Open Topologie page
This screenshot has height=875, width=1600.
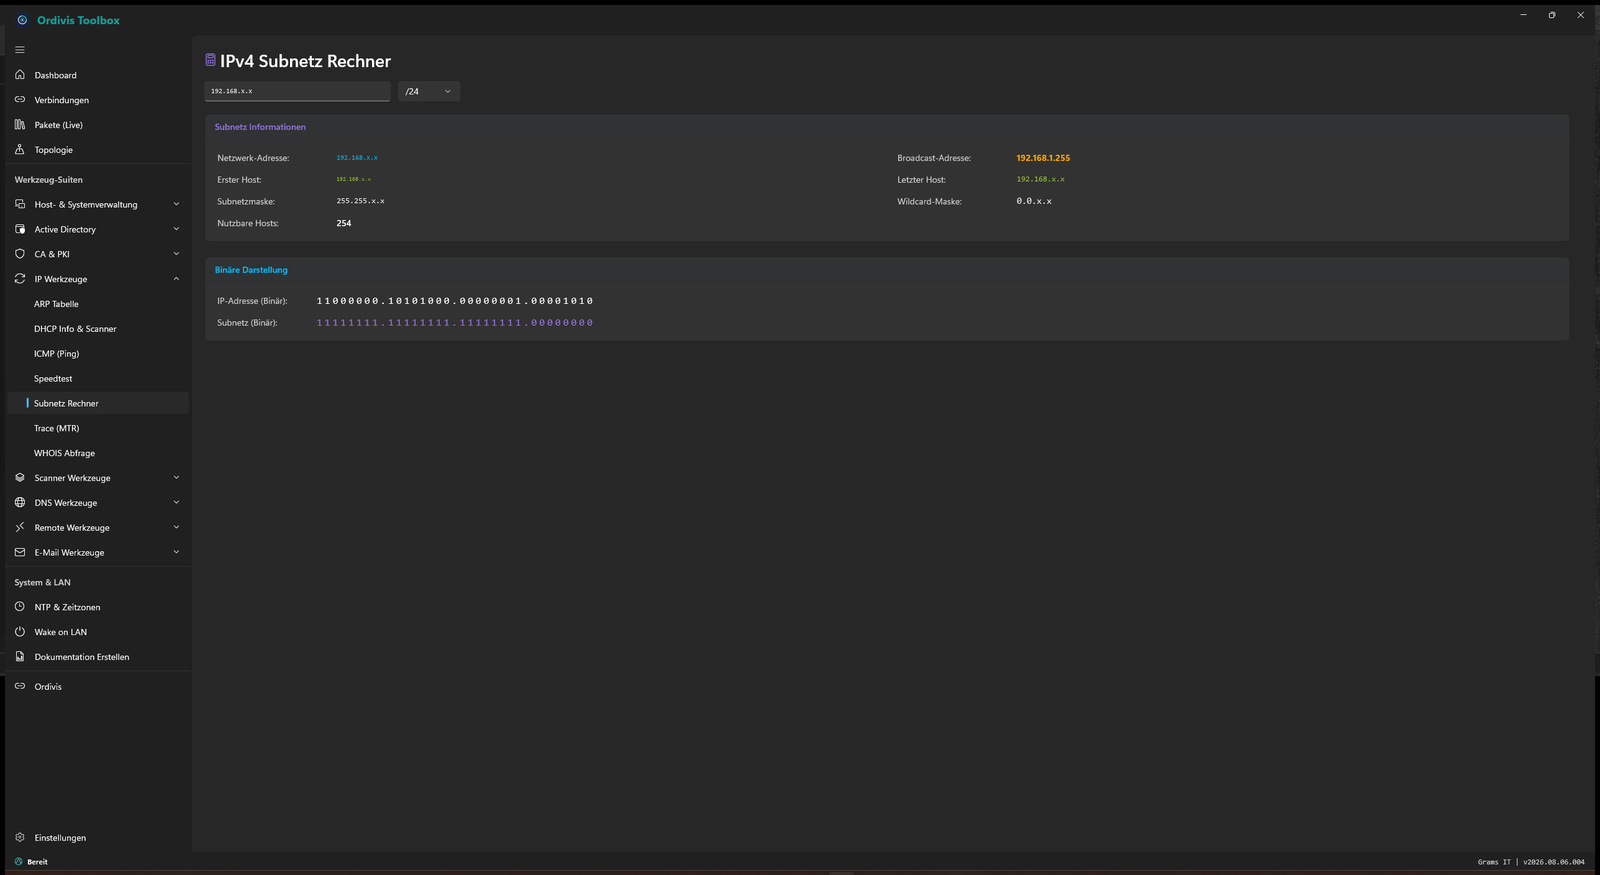(97, 150)
